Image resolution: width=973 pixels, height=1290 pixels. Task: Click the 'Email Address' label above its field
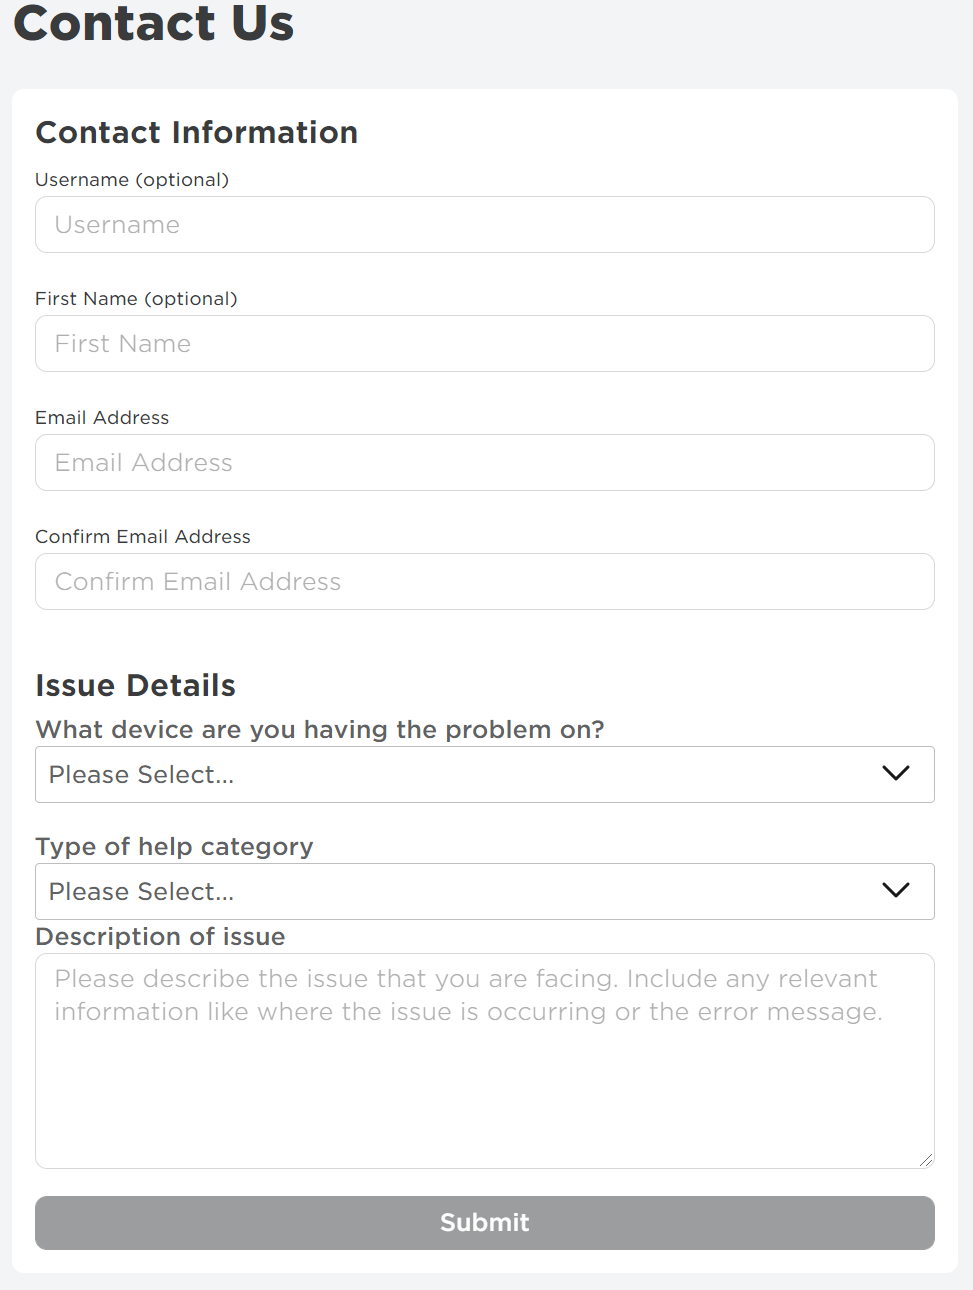pyautogui.click(x=102, y=418)
